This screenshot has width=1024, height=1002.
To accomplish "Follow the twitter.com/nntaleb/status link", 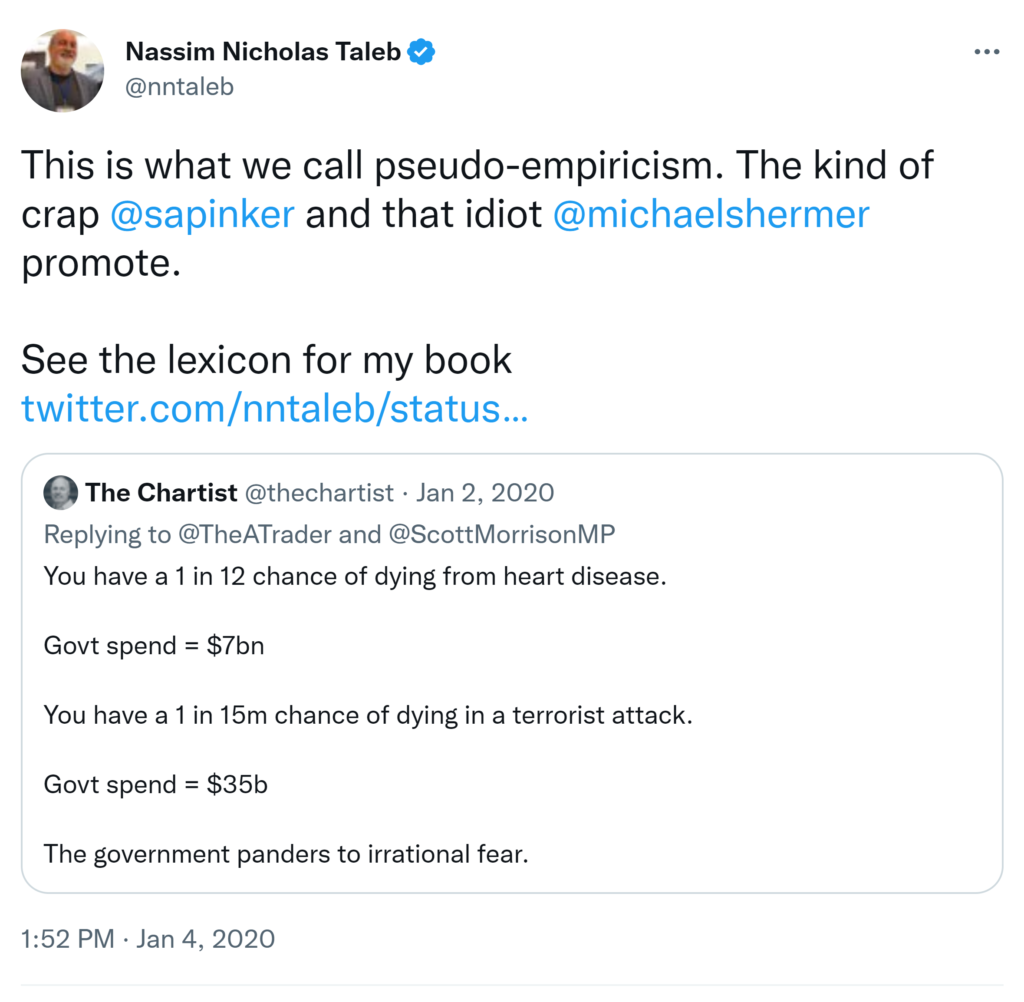I will point(273,408).
